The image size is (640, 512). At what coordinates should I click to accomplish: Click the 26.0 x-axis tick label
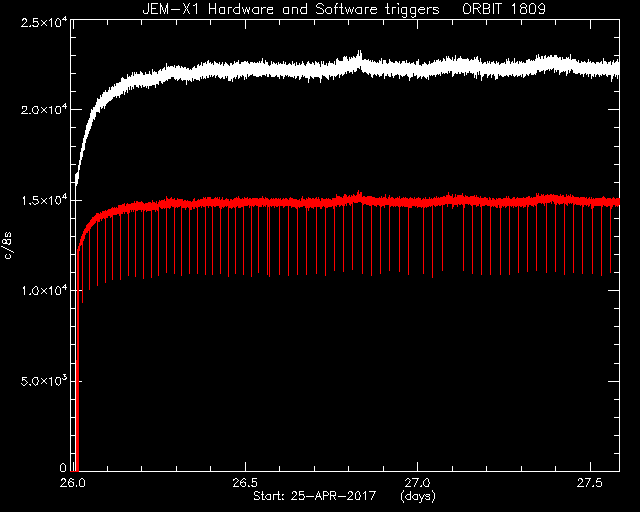tap(73, 483)
